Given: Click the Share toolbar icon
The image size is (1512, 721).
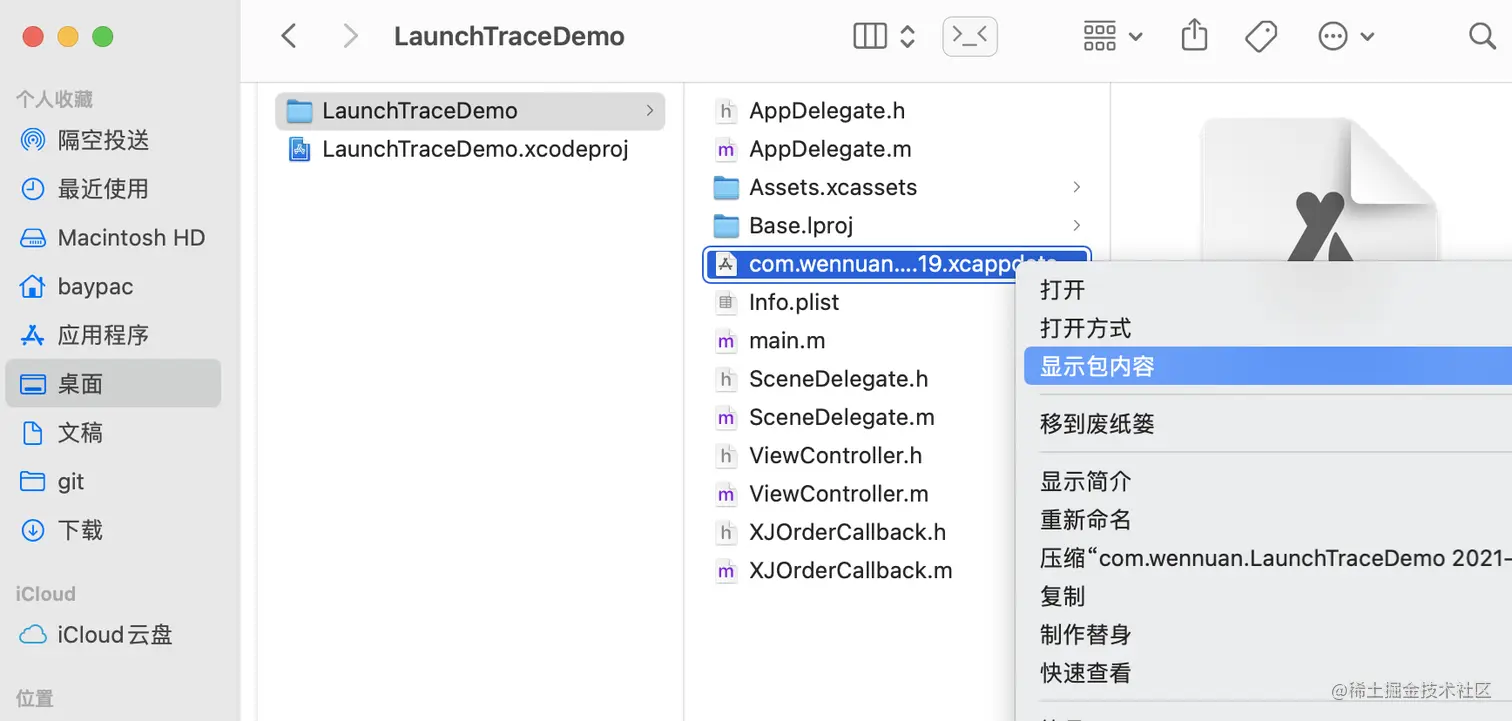Looking at the screenshot, I should [1194, 36].
